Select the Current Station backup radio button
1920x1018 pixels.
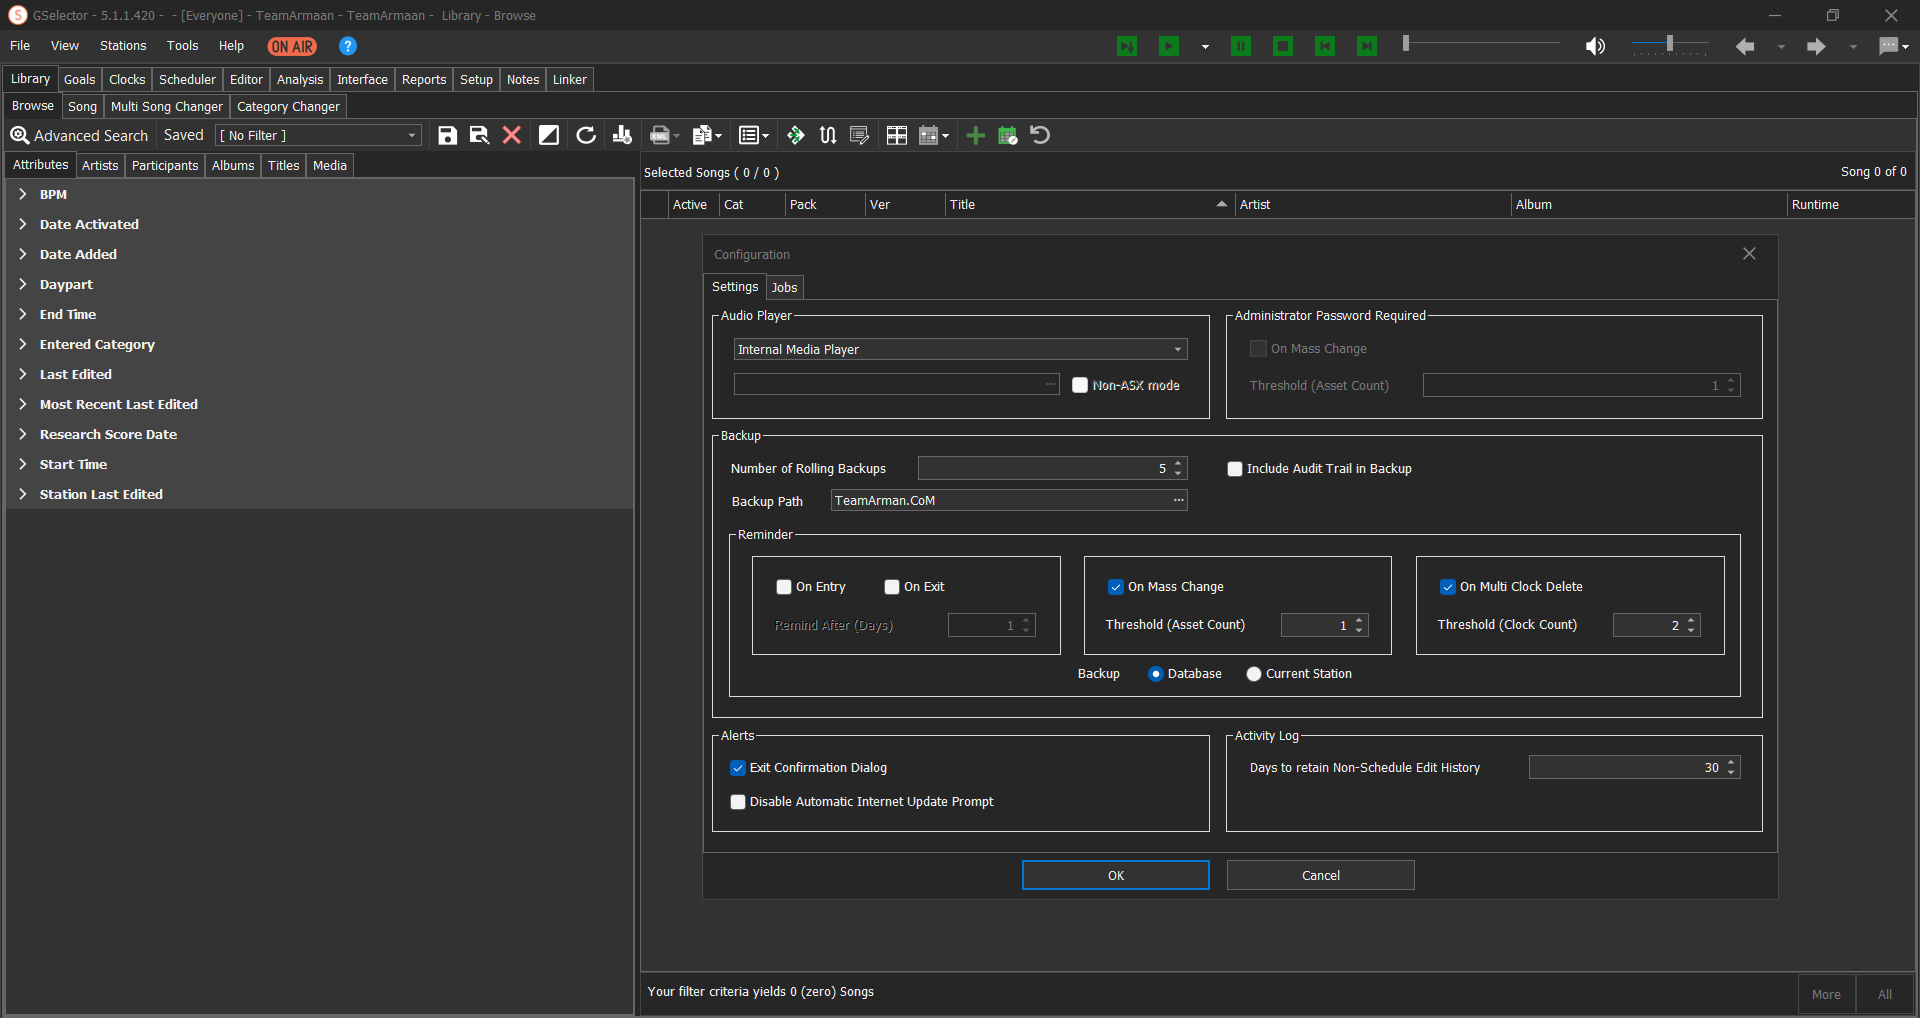tap(1254, 674)
